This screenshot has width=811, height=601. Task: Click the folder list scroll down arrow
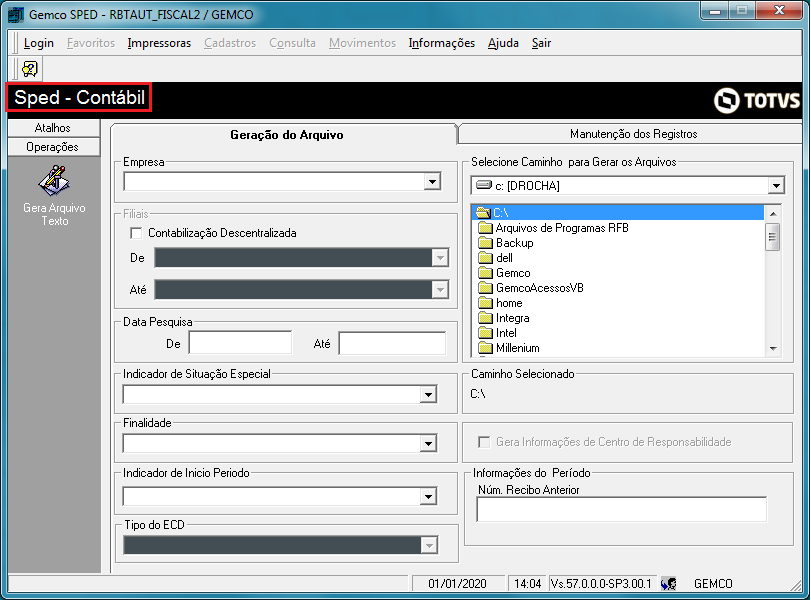[x=773, y=349]
